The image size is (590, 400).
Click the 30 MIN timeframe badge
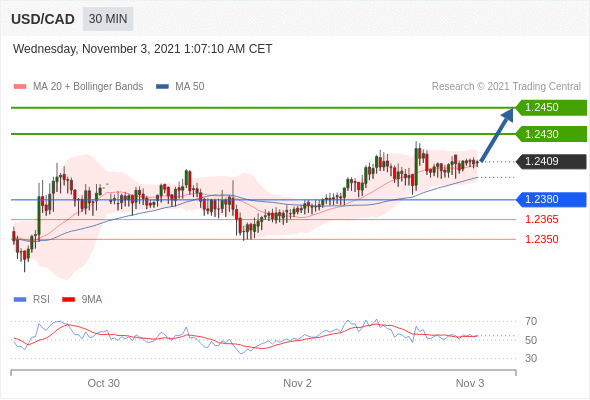click(108, 19)
